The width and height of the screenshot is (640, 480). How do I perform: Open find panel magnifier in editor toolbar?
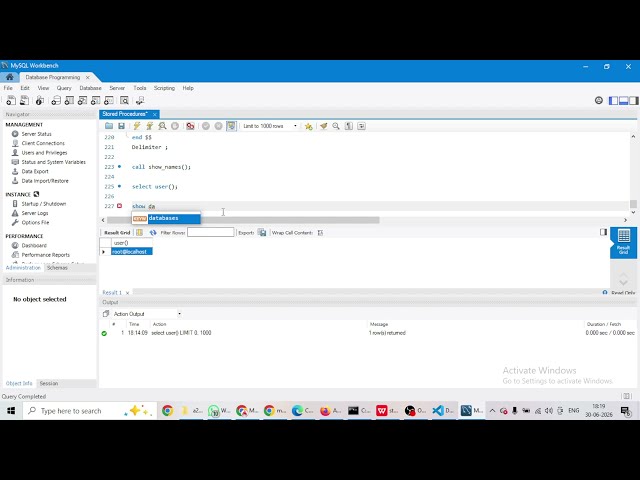click(336, 126)
